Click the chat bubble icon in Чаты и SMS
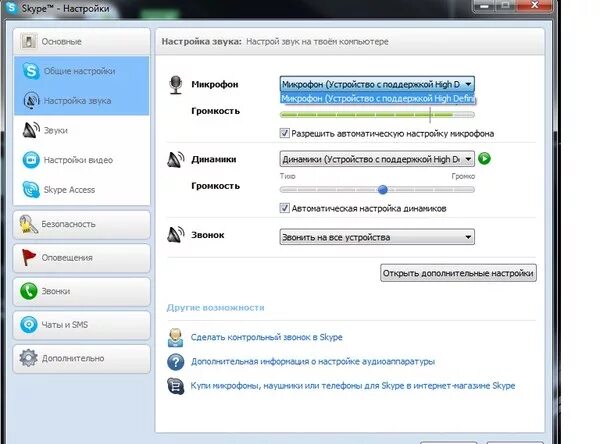 29,325
